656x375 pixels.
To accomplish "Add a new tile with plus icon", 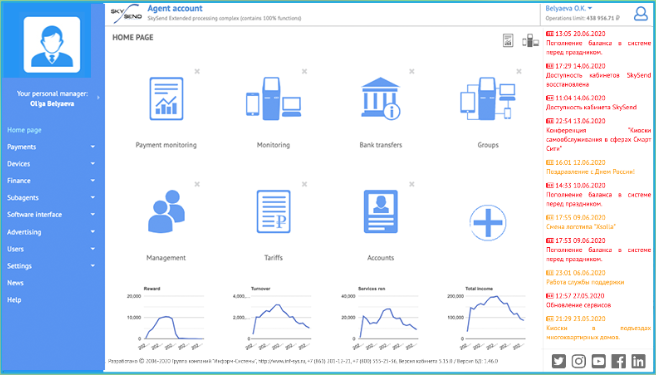I will [x=487, y=223].
